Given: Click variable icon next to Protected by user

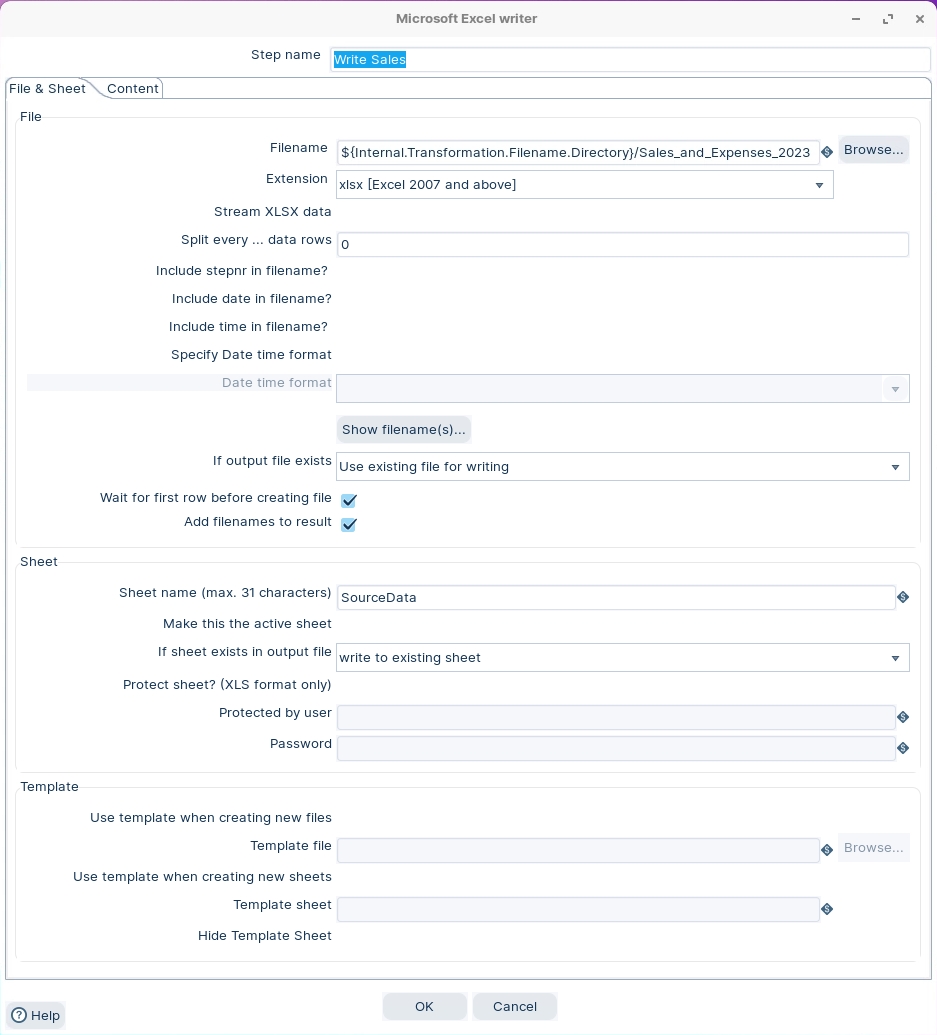Looking at the screenshot, I should [902, 717].
